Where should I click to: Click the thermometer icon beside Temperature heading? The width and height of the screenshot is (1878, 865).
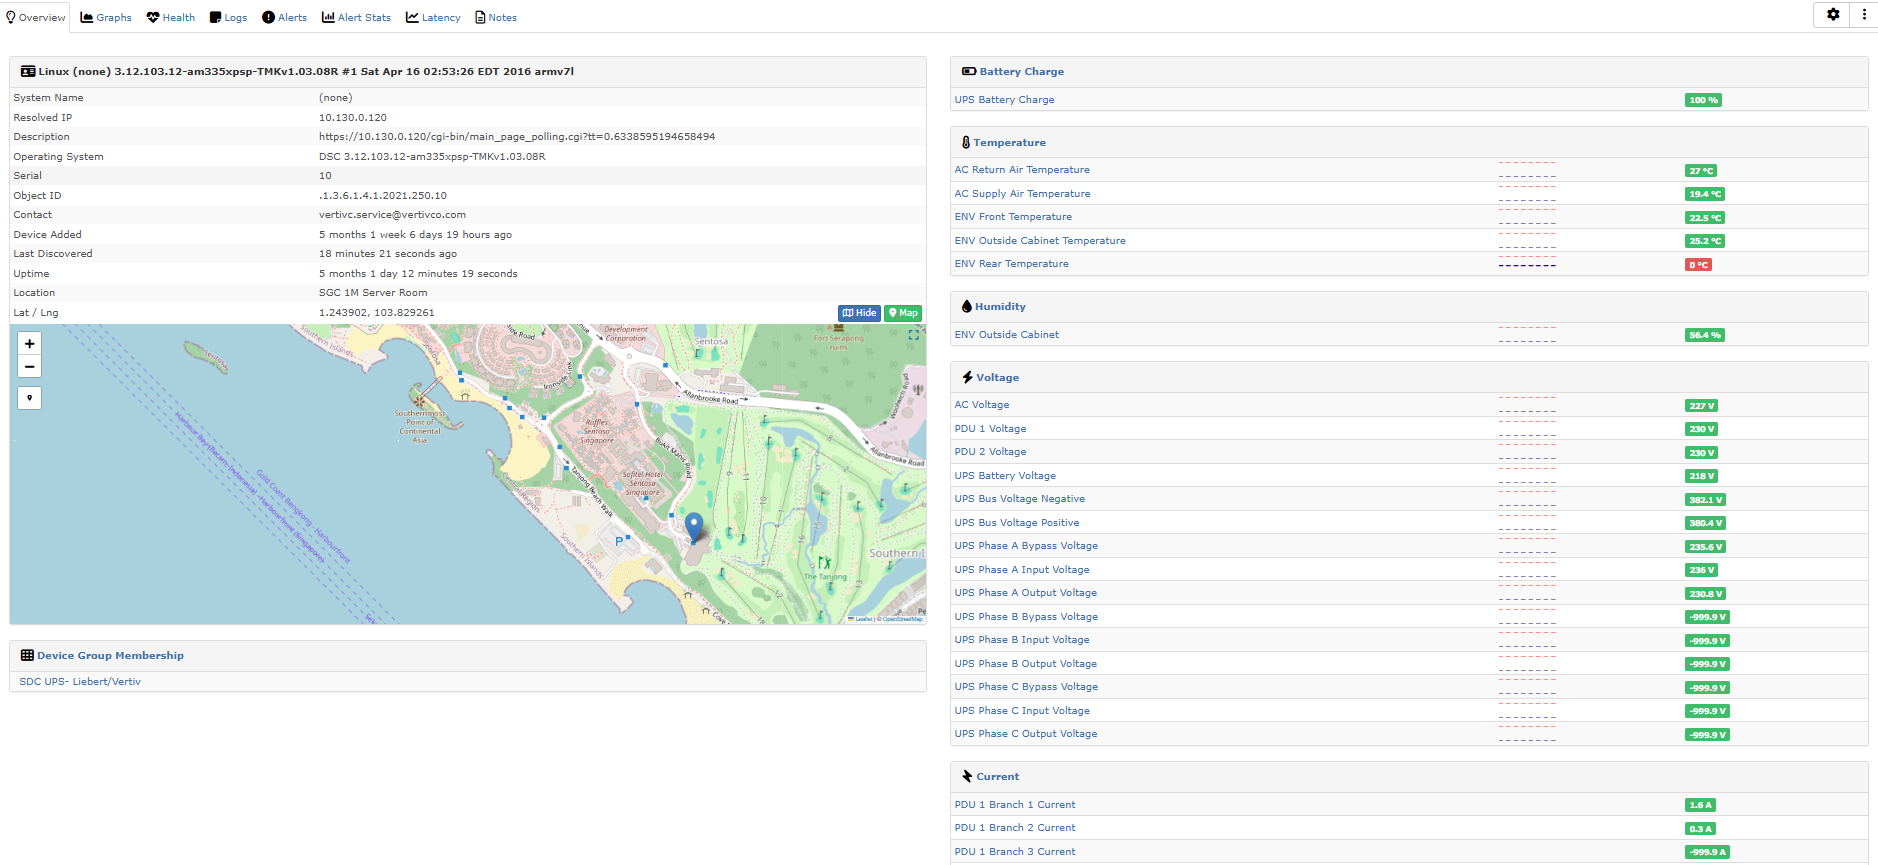pyautogui.click(x=966, y=143)
